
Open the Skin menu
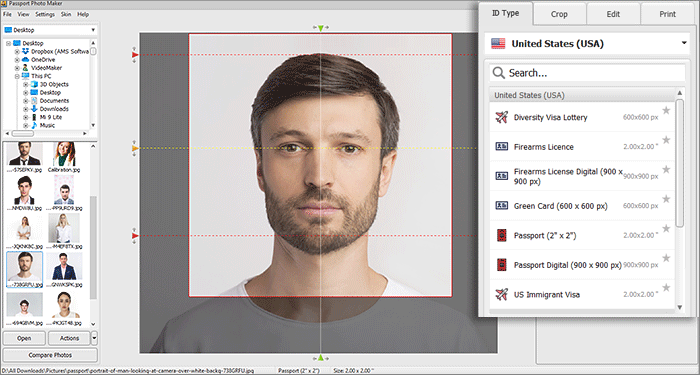tap(66, 14)
